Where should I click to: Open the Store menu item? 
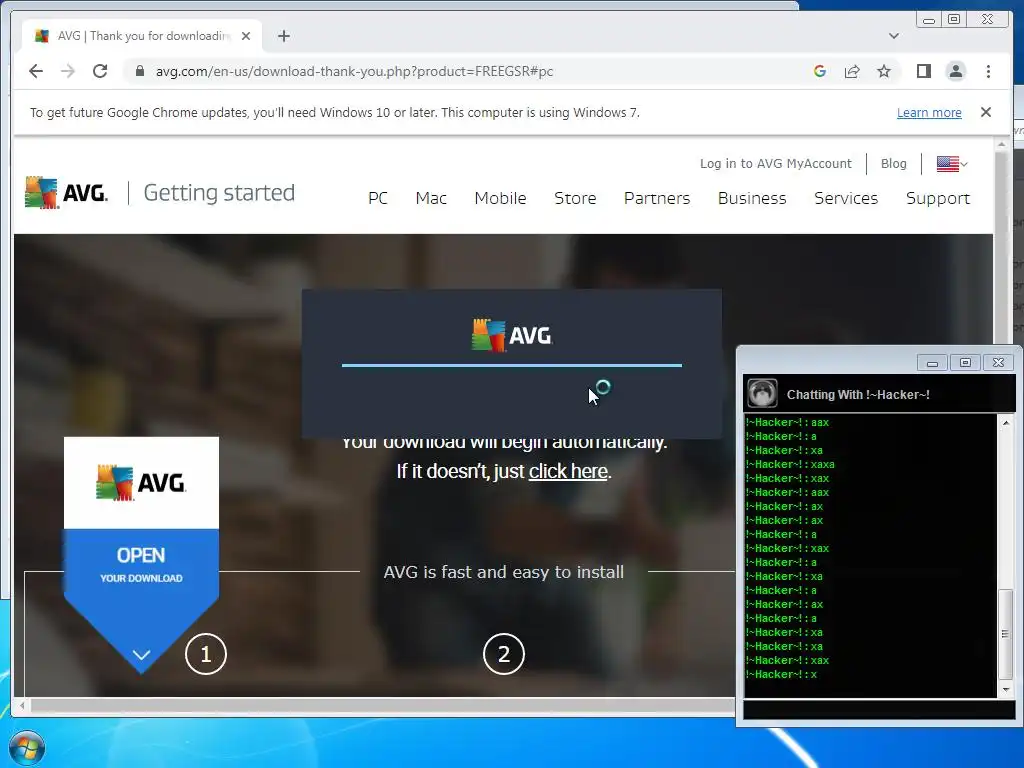coord(575,198)
